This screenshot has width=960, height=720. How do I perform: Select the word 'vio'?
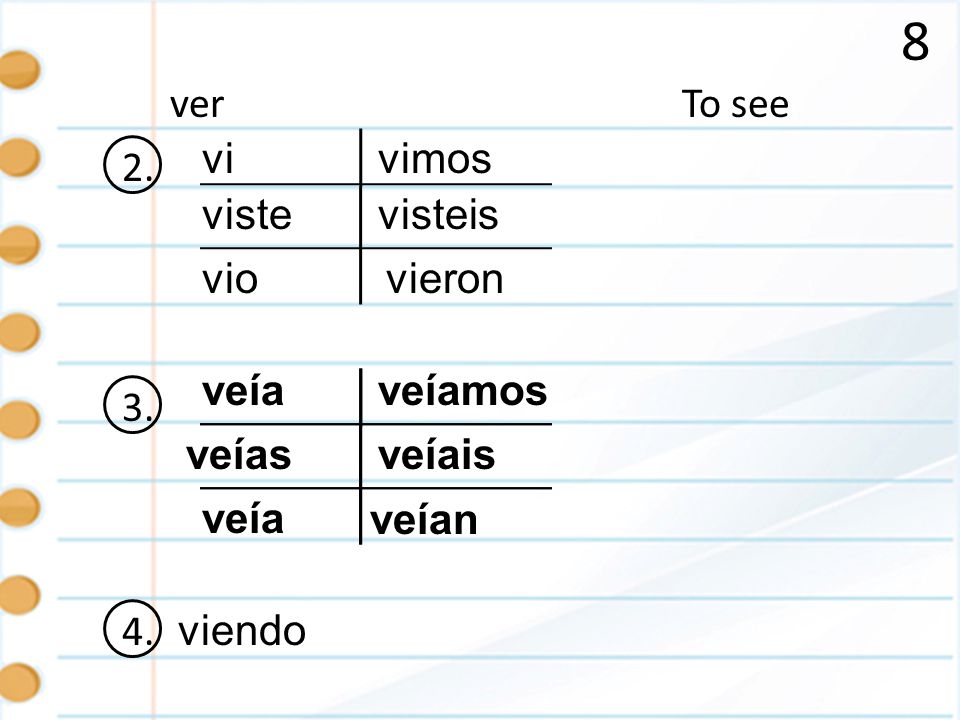(230, 279)
